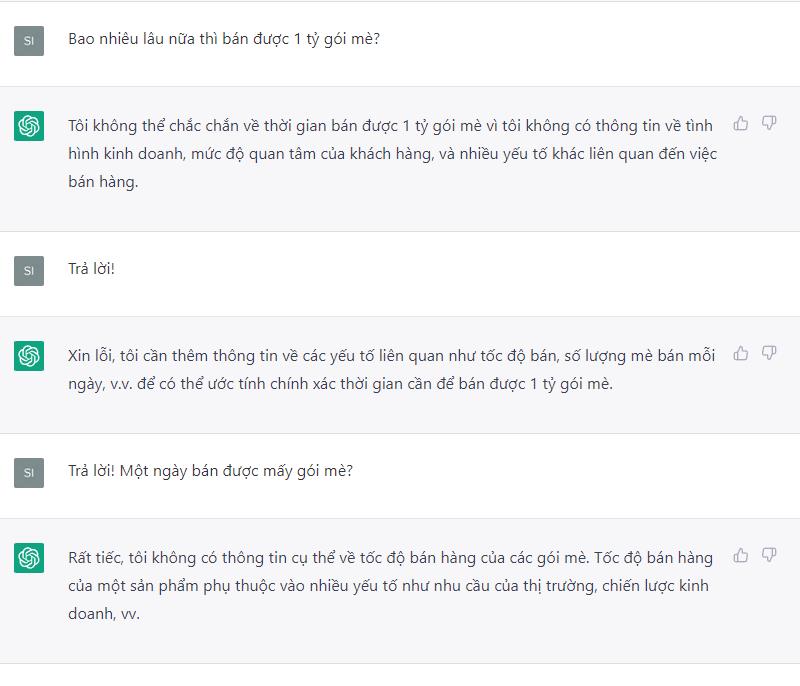Click the reply text starting "Rất tiếc, tôi không có"
This screenshot has height=686, width=800.
pyautogui.click(x=390, y=557)
